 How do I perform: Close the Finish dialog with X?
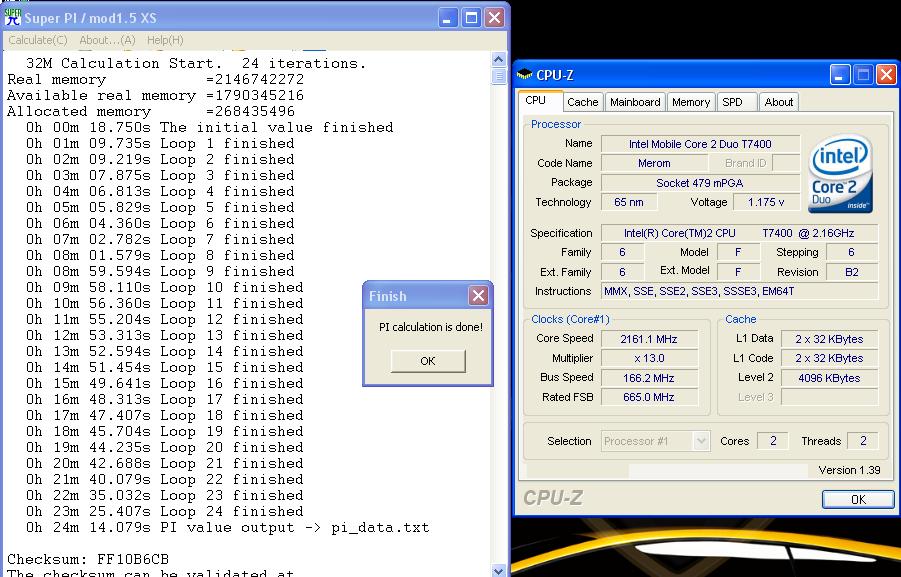coord(478,295)
